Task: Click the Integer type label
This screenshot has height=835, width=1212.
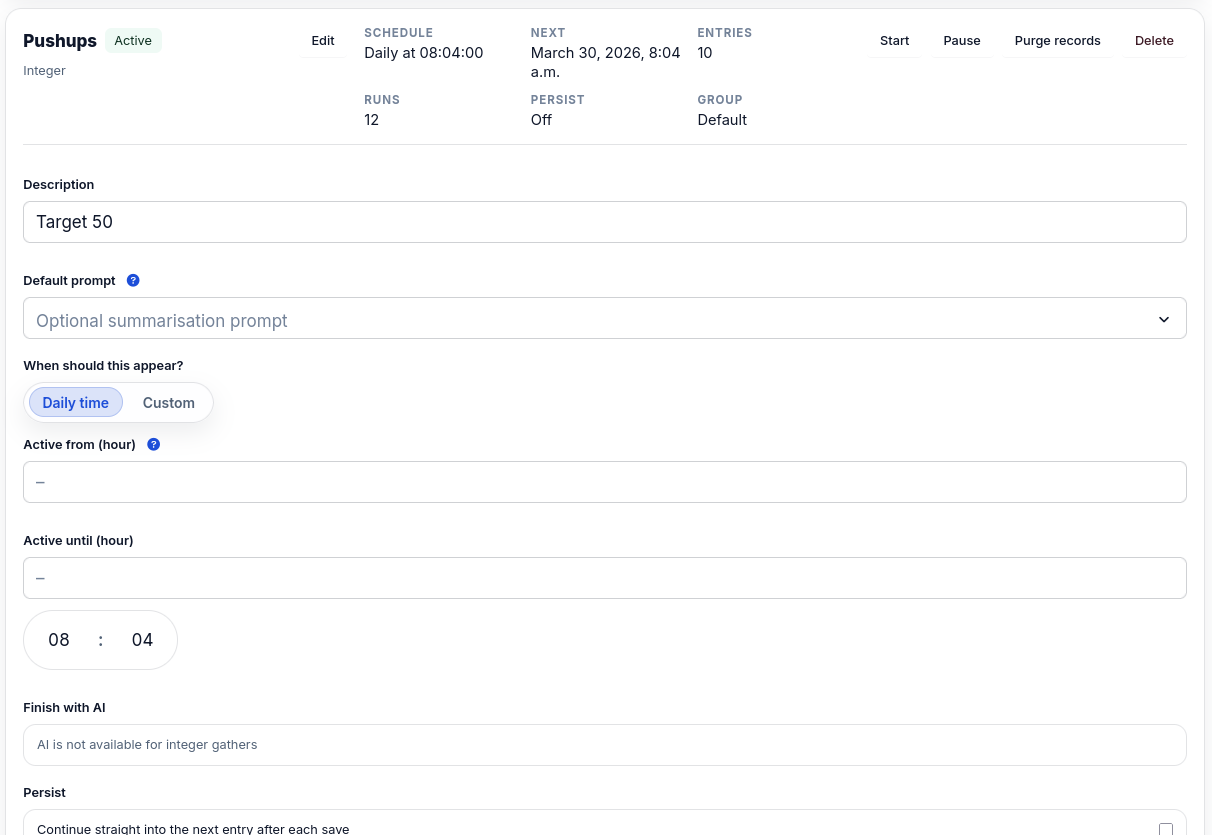Action: click(44, 71)
